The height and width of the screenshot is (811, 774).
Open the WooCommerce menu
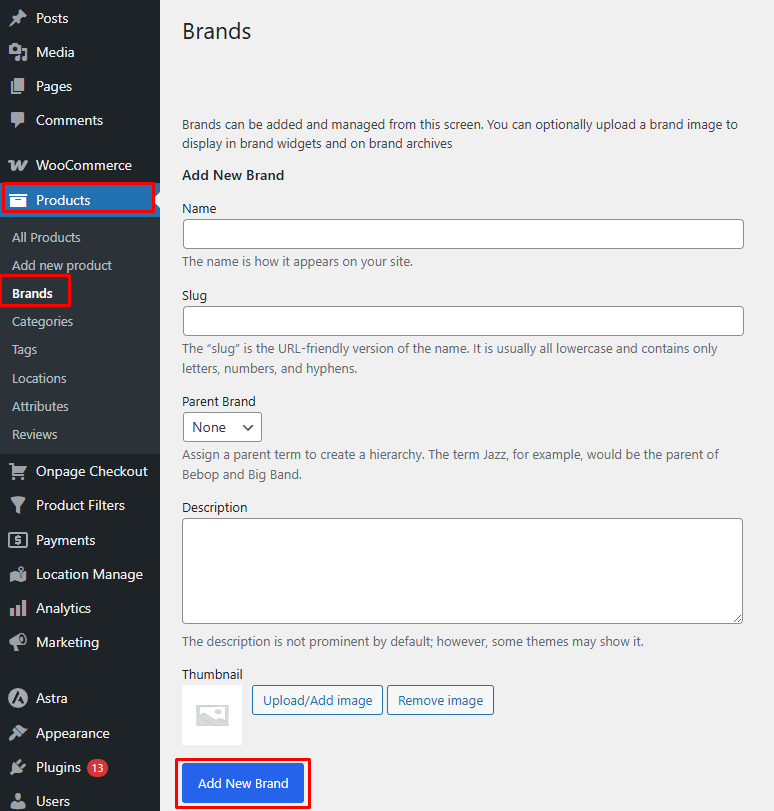tap(80, 165)
